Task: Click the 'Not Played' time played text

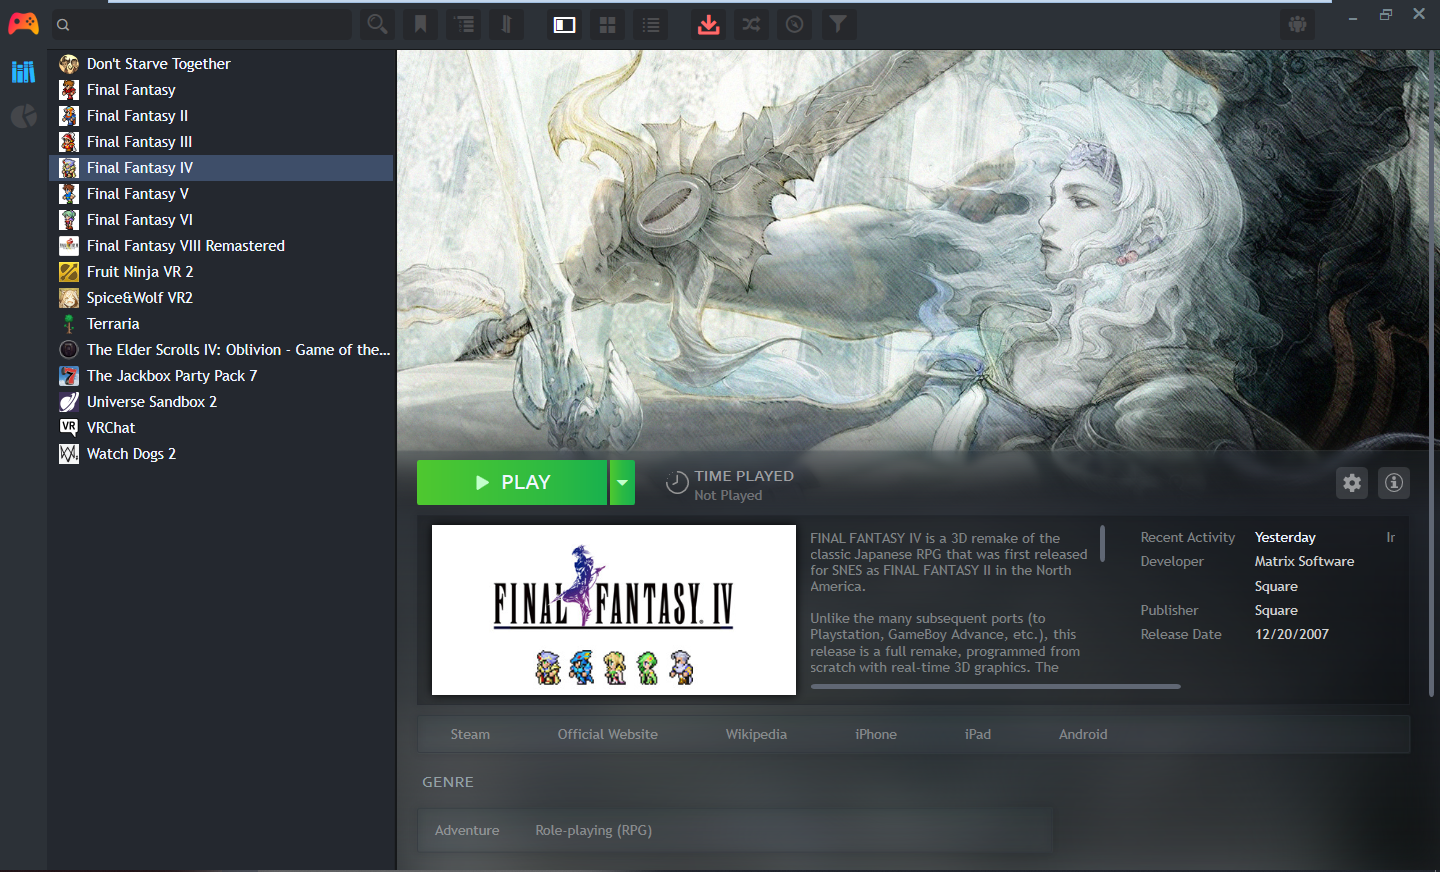Action: pyautogui.click(x=728, y=496)
